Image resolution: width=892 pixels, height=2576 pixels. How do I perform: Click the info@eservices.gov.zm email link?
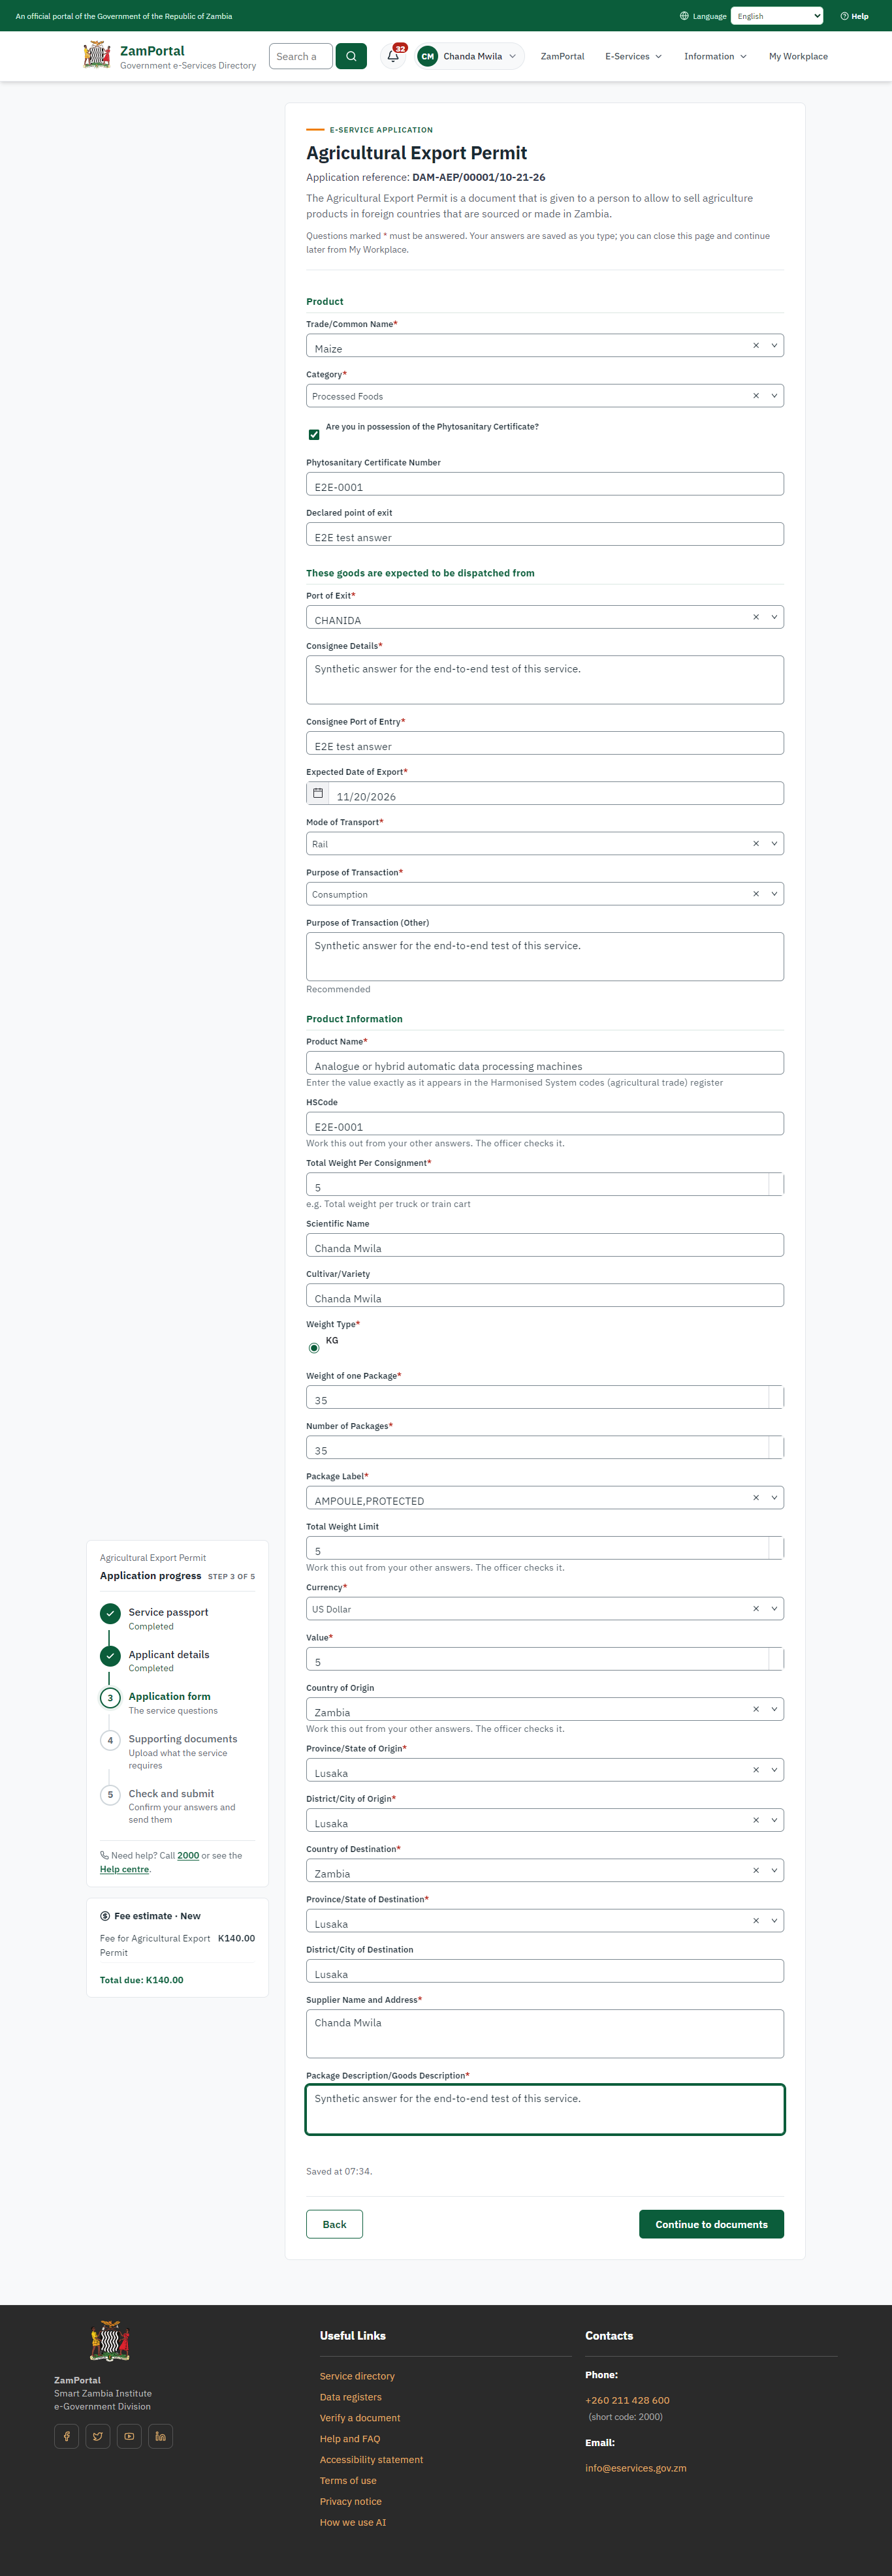(x=636, y=2468)
